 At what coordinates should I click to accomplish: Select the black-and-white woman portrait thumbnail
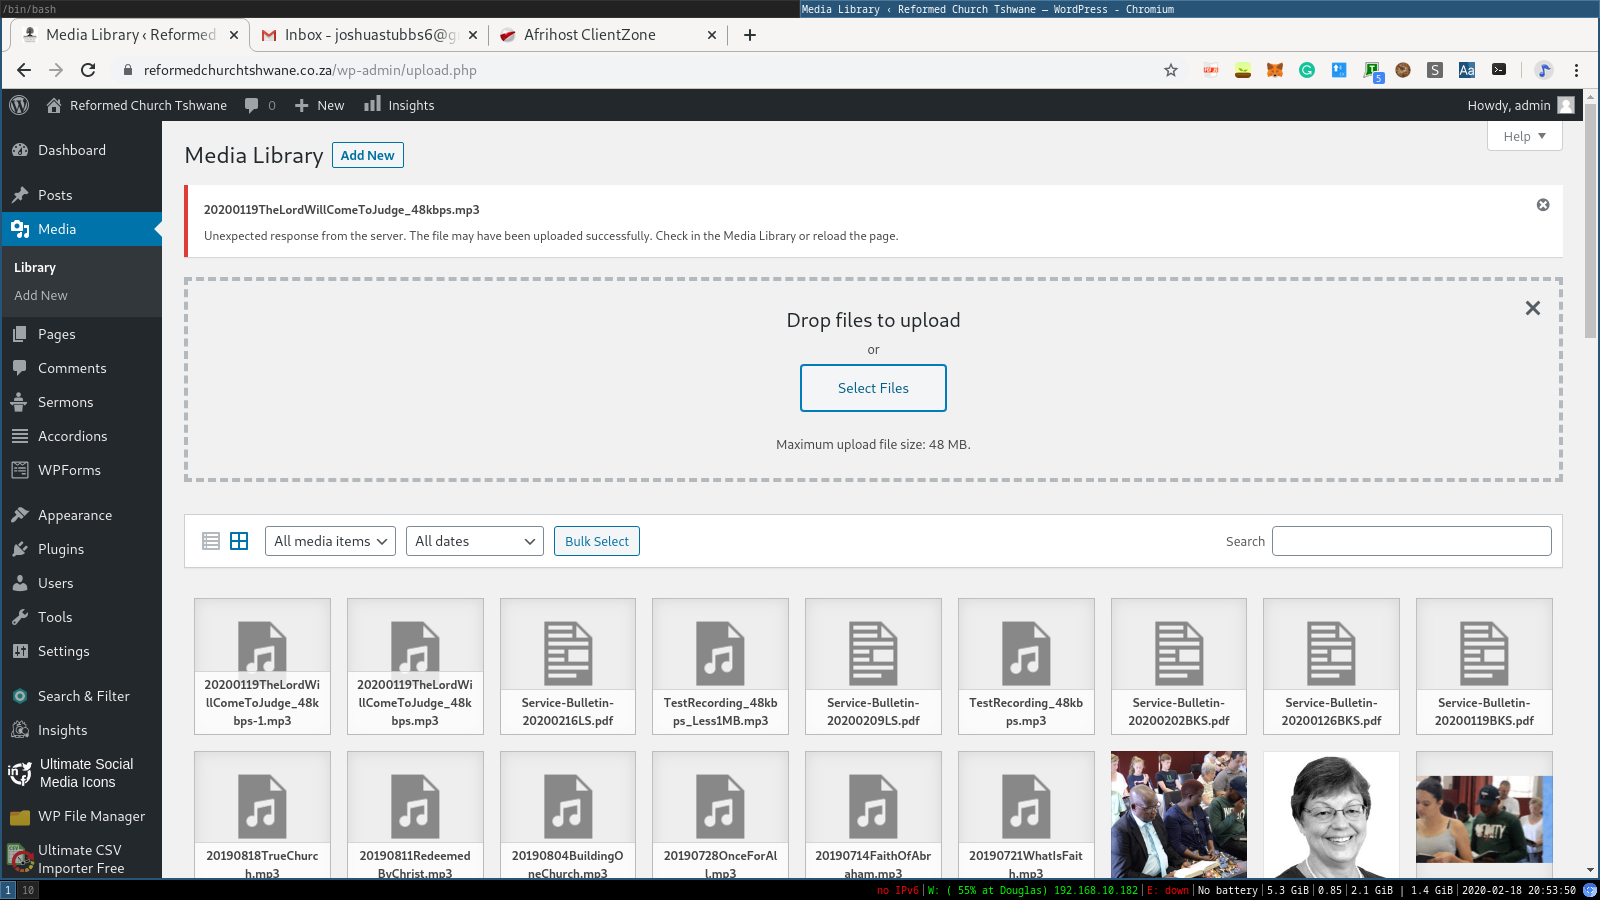1331,815
